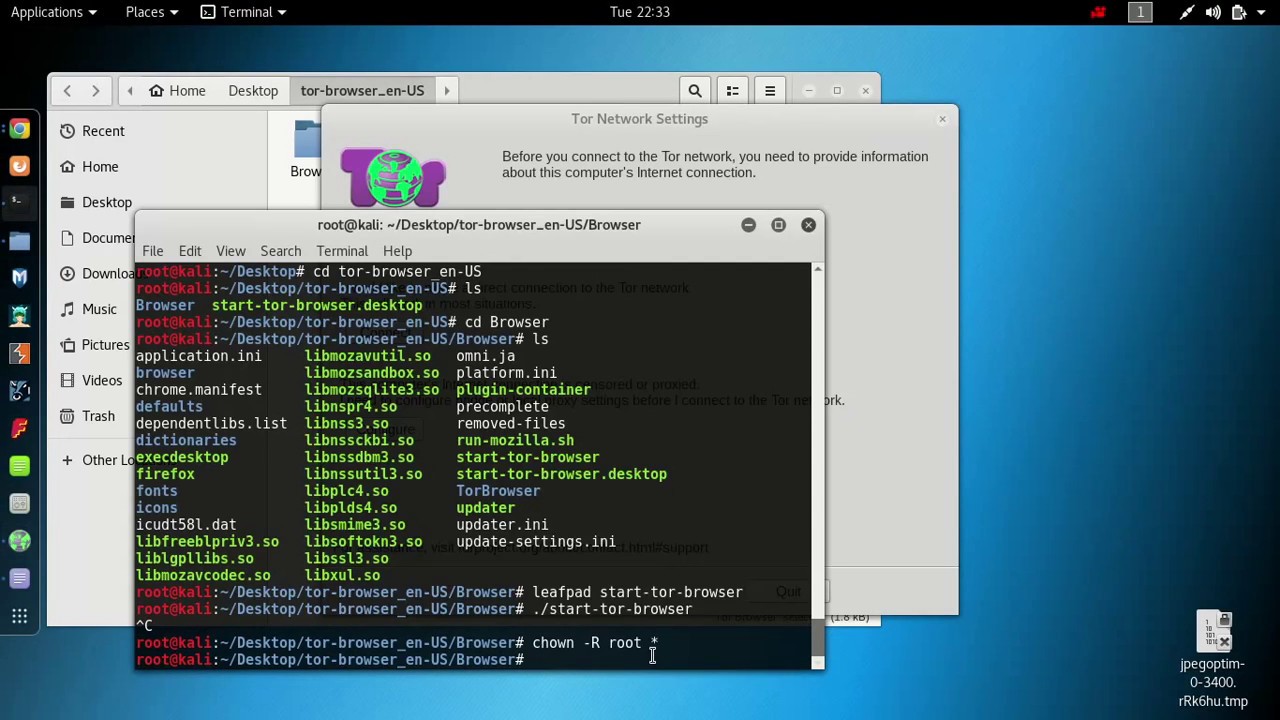Click the red screen recorder tray icon
Viewport: 1280px width, 720px height.
click(1098, 12)
